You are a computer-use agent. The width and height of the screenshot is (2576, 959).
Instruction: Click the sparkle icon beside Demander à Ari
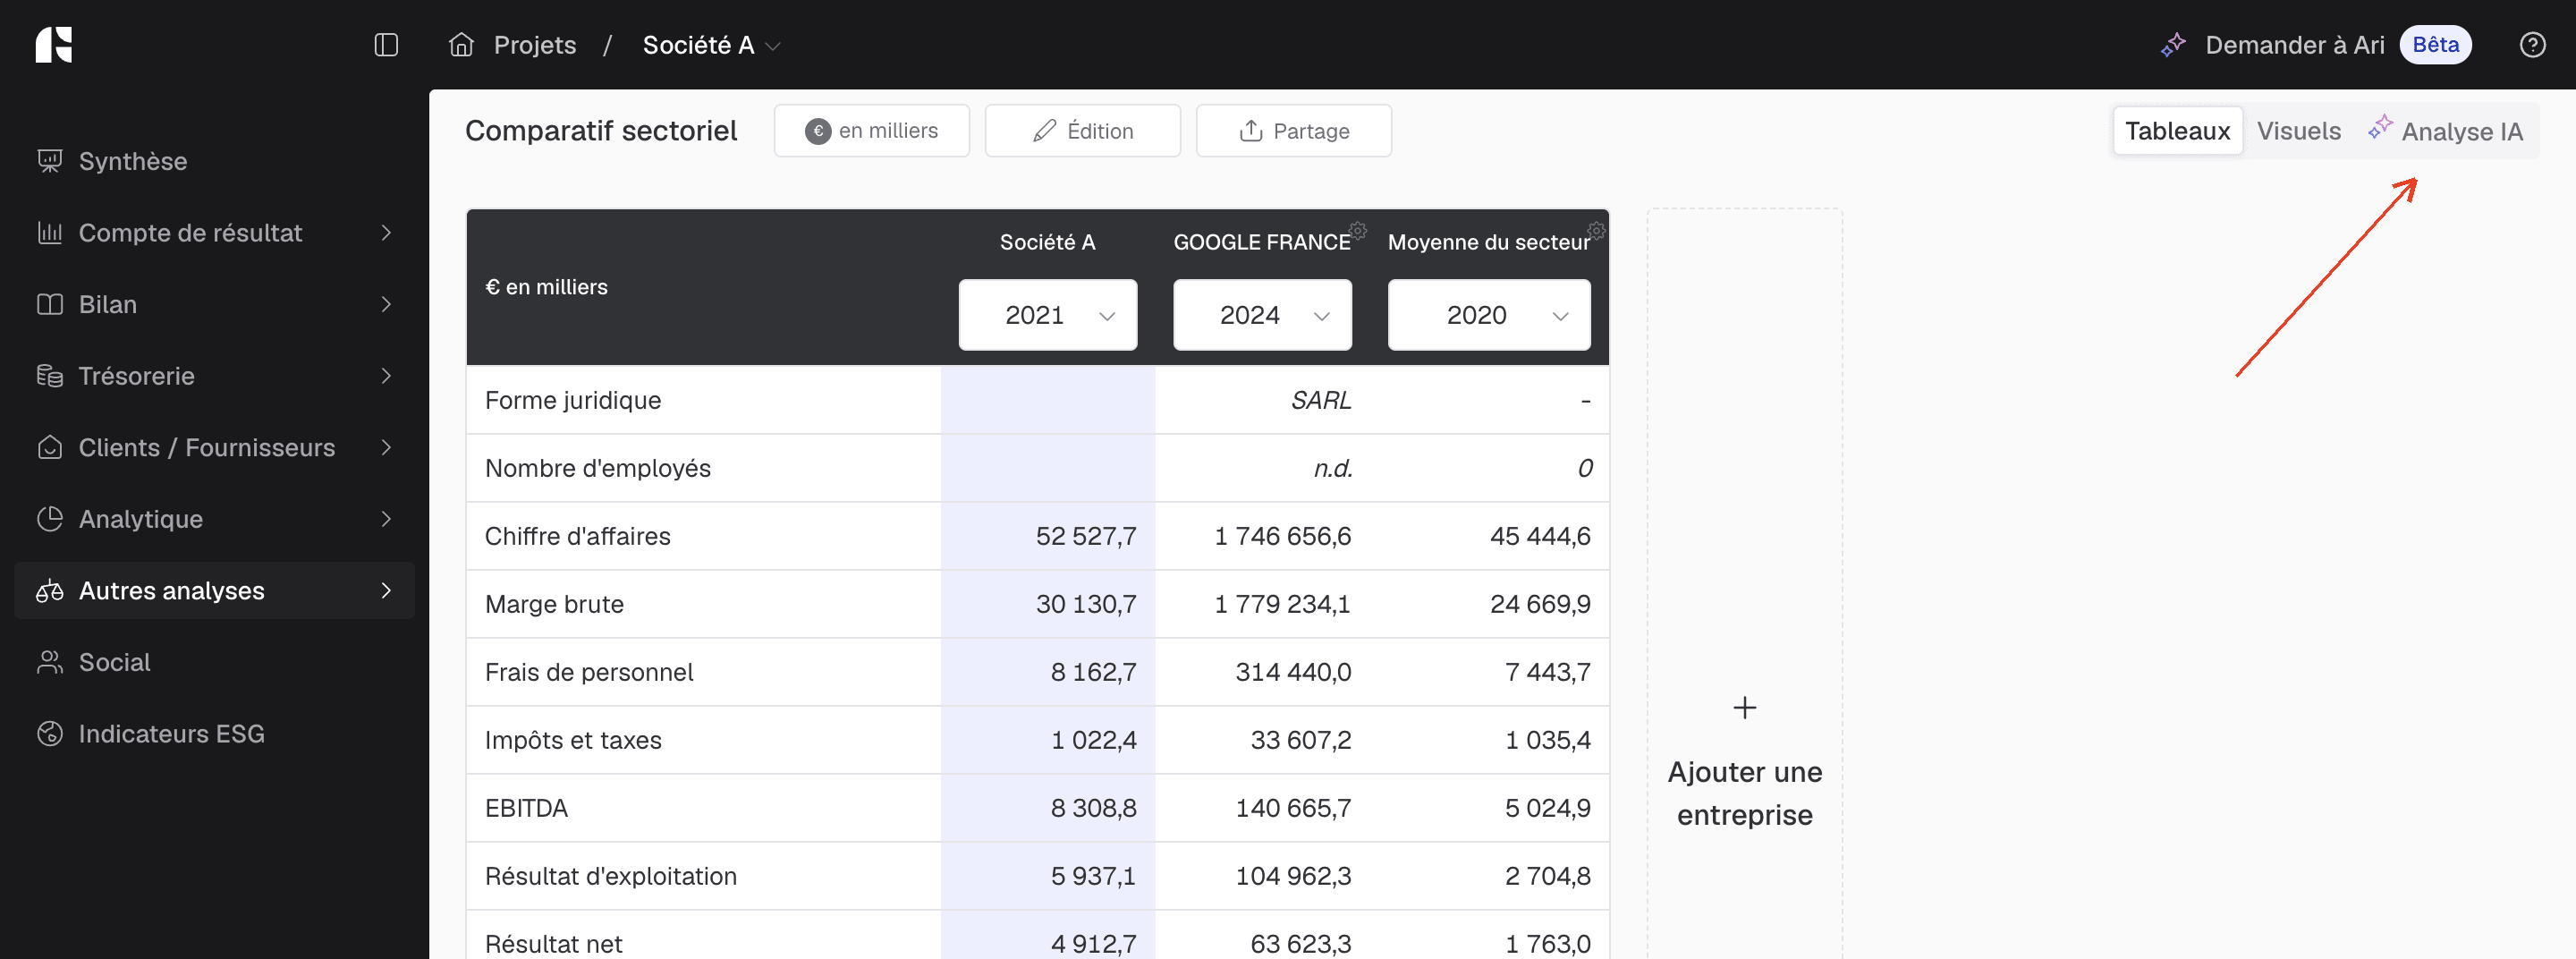2173,45
